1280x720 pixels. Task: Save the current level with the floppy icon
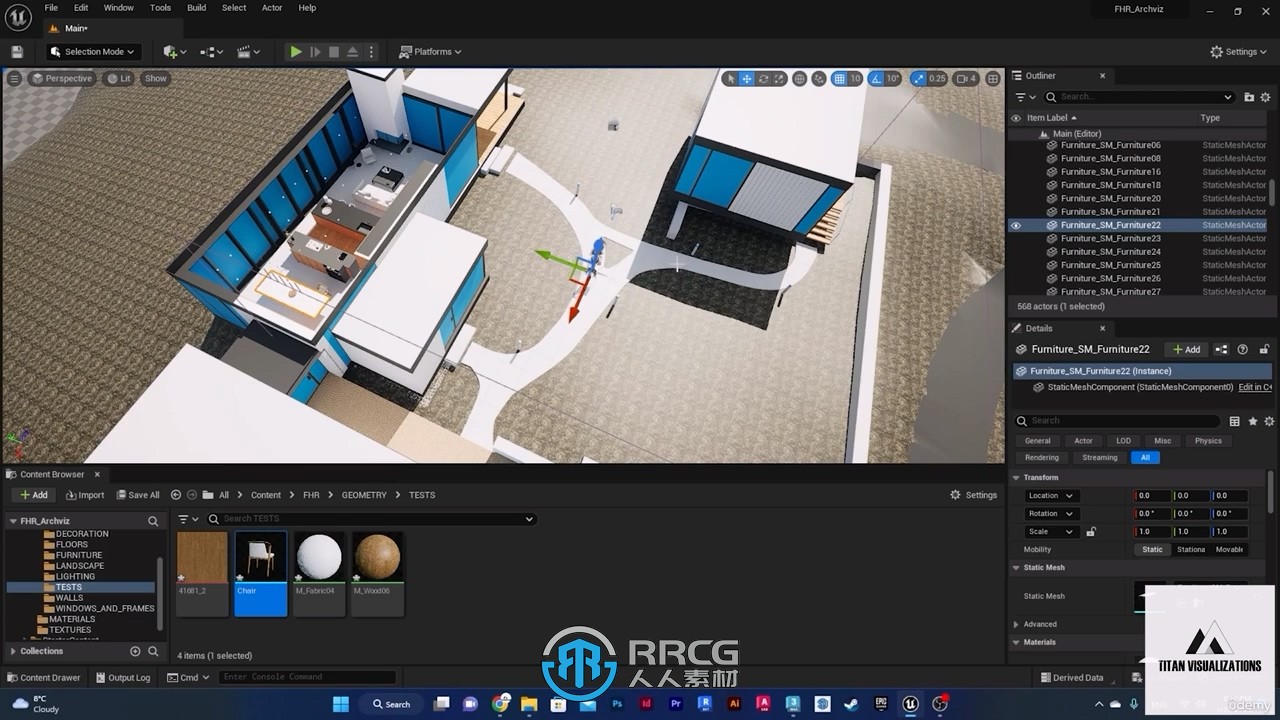17,52
